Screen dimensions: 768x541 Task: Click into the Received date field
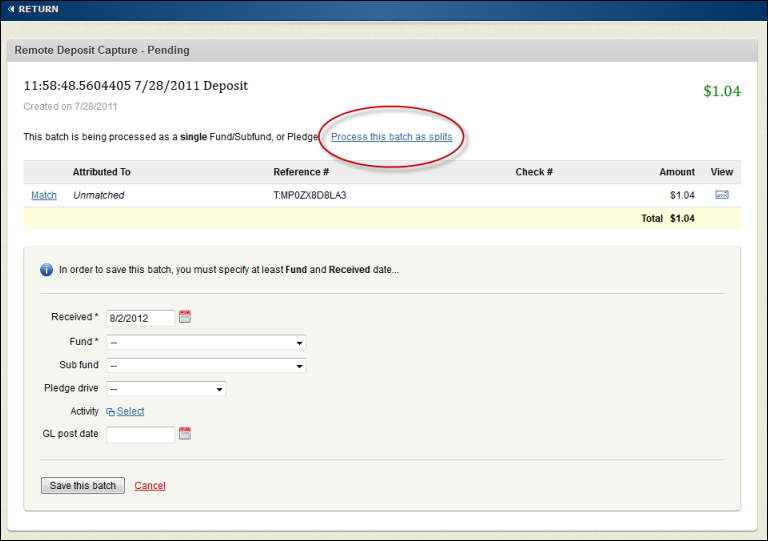140,318
